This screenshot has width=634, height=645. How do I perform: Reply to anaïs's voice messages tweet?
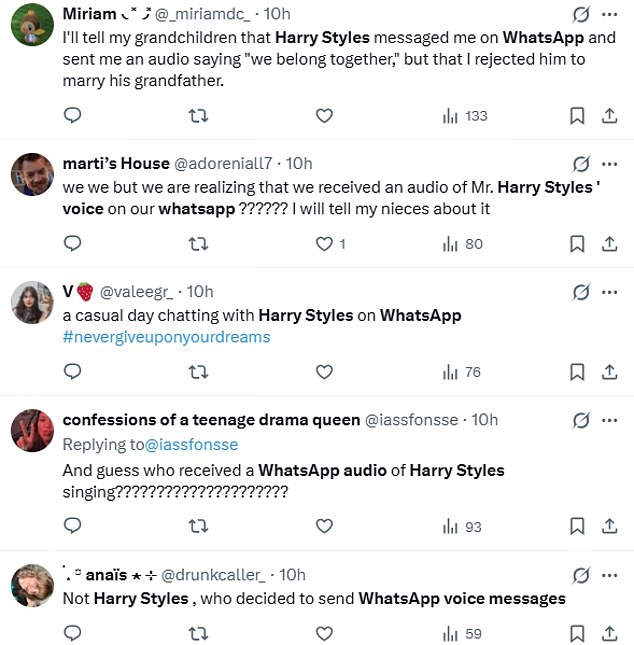(72, 633)
